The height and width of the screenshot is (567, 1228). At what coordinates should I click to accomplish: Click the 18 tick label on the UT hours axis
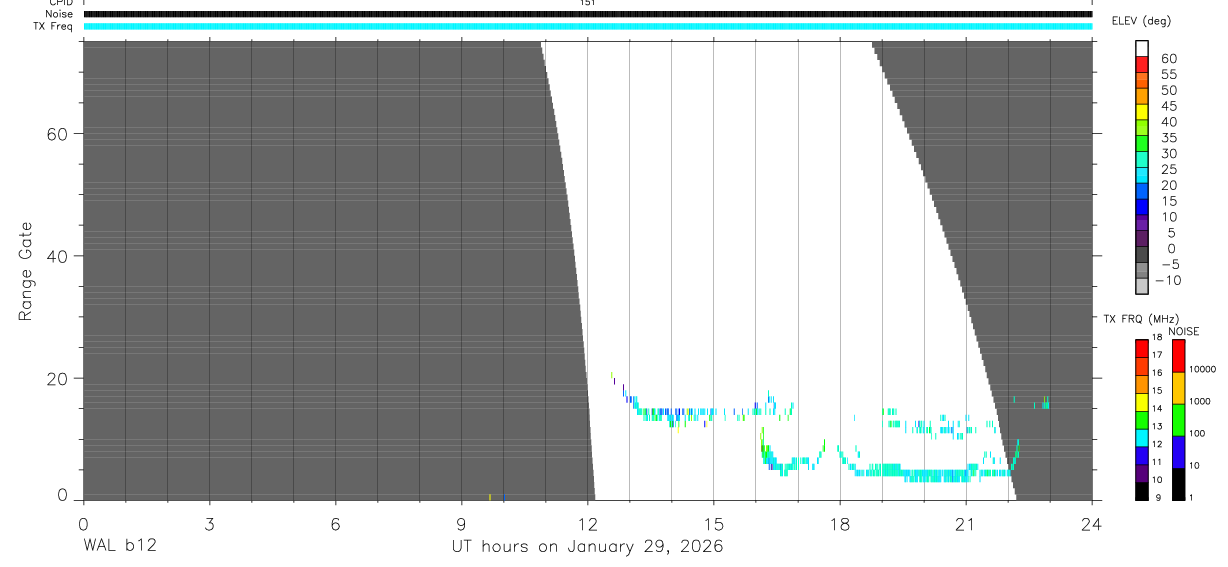click(839, 523)
